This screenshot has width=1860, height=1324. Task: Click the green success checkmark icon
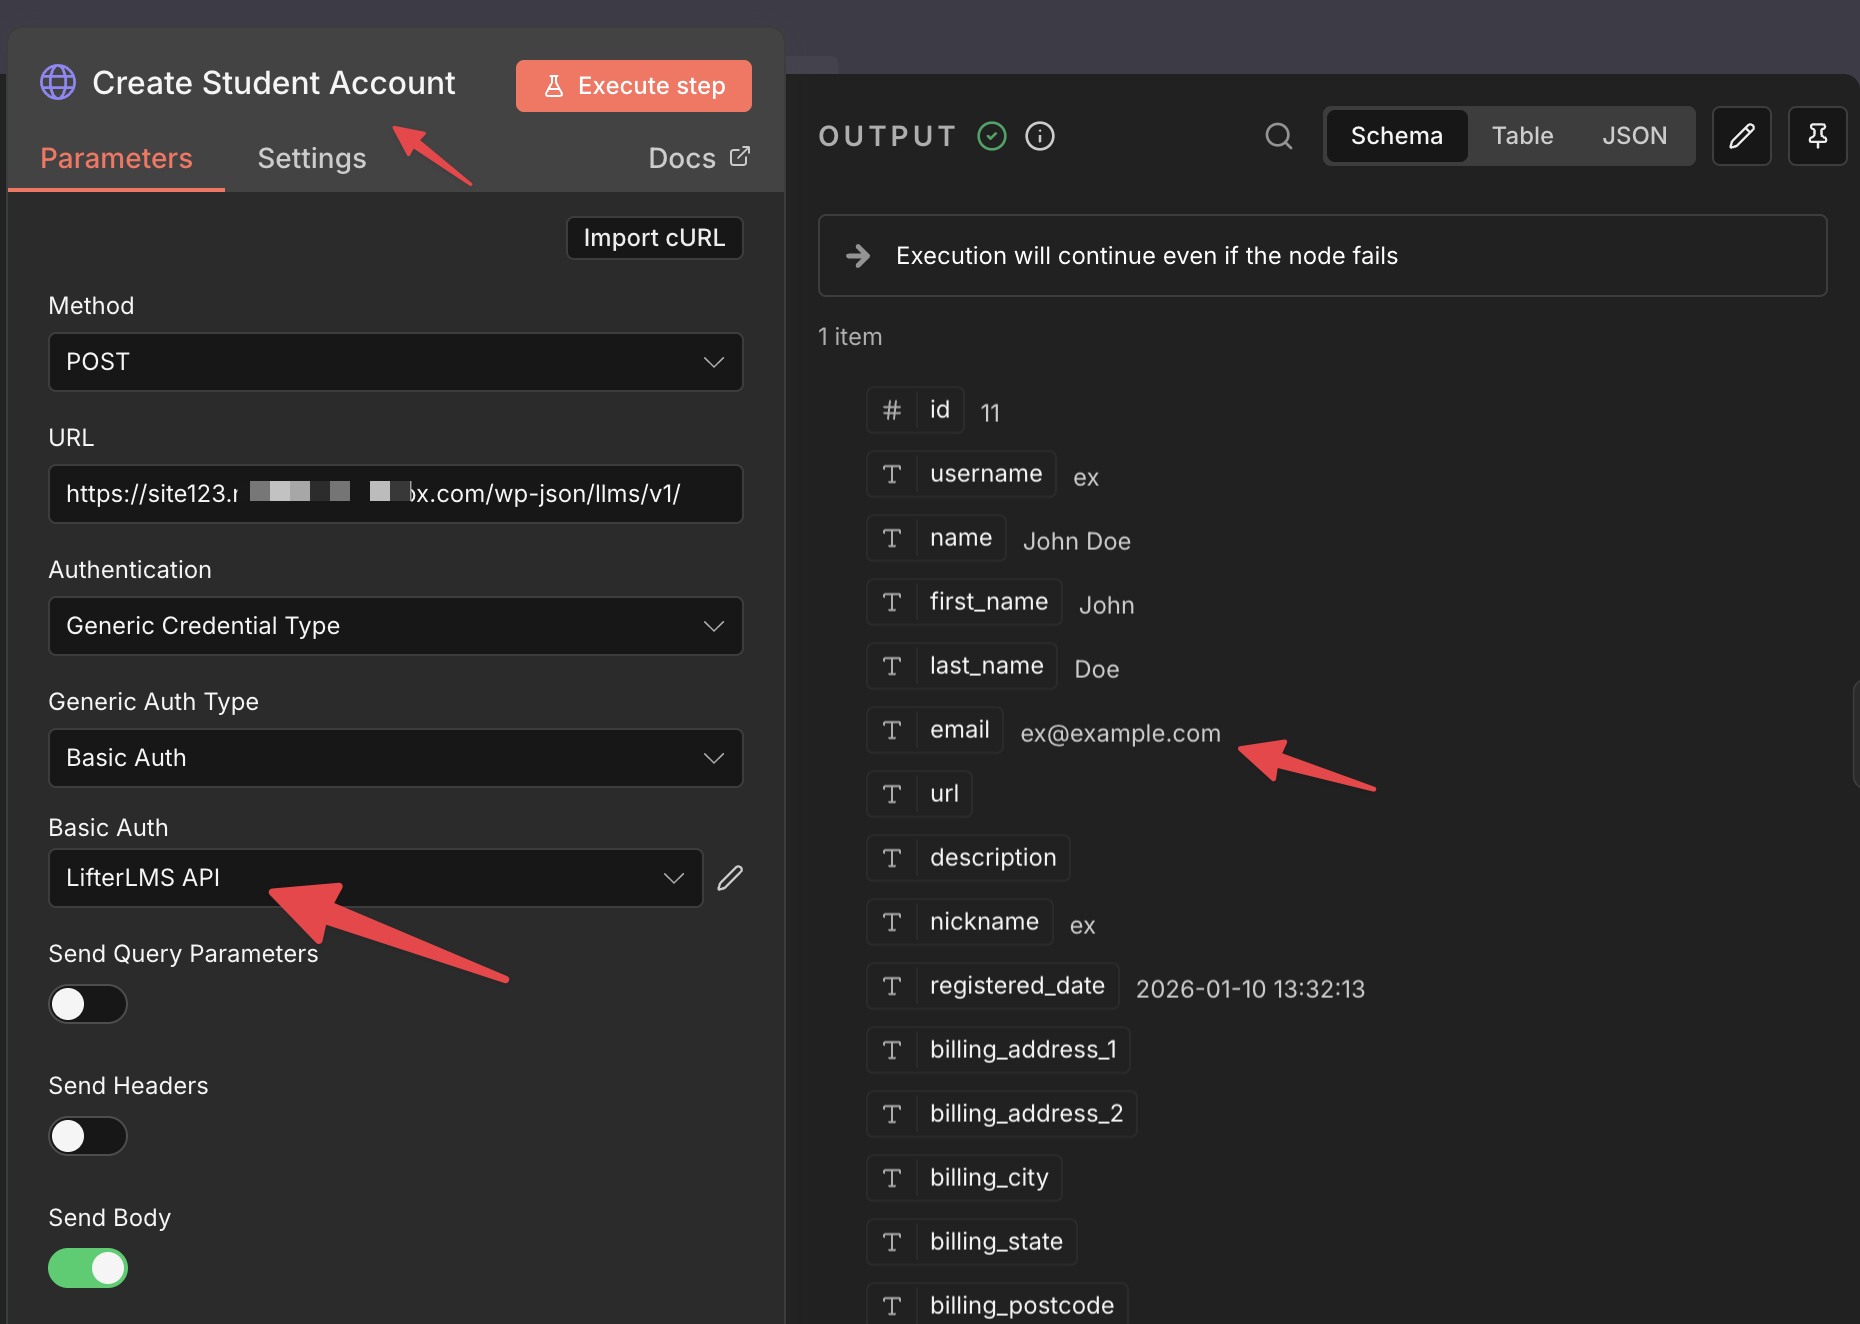pyautogui.click(x=992, y=136)
